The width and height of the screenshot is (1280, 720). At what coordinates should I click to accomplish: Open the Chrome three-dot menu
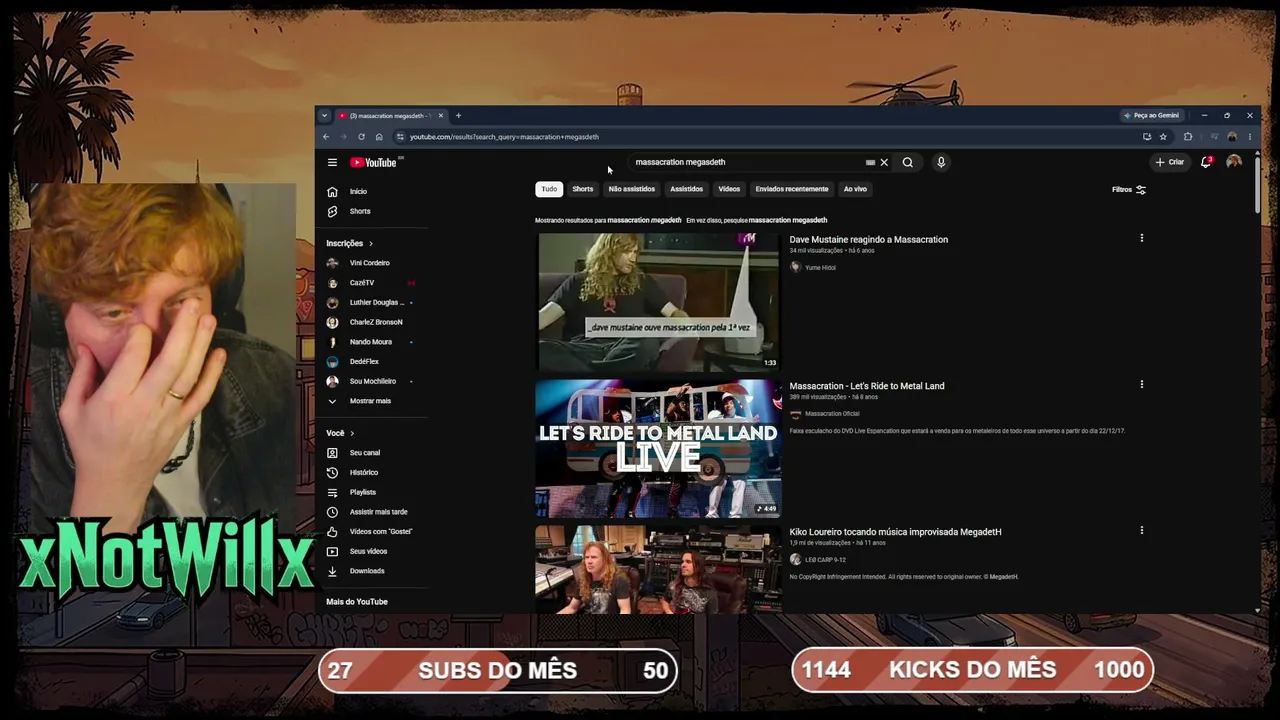[1249, 137]
